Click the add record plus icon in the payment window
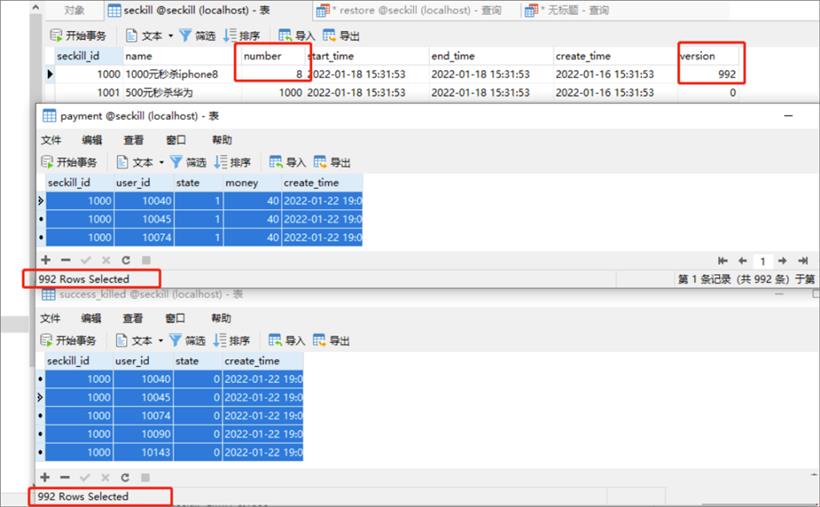The image size is (820, 507). [x=45, y=260]
